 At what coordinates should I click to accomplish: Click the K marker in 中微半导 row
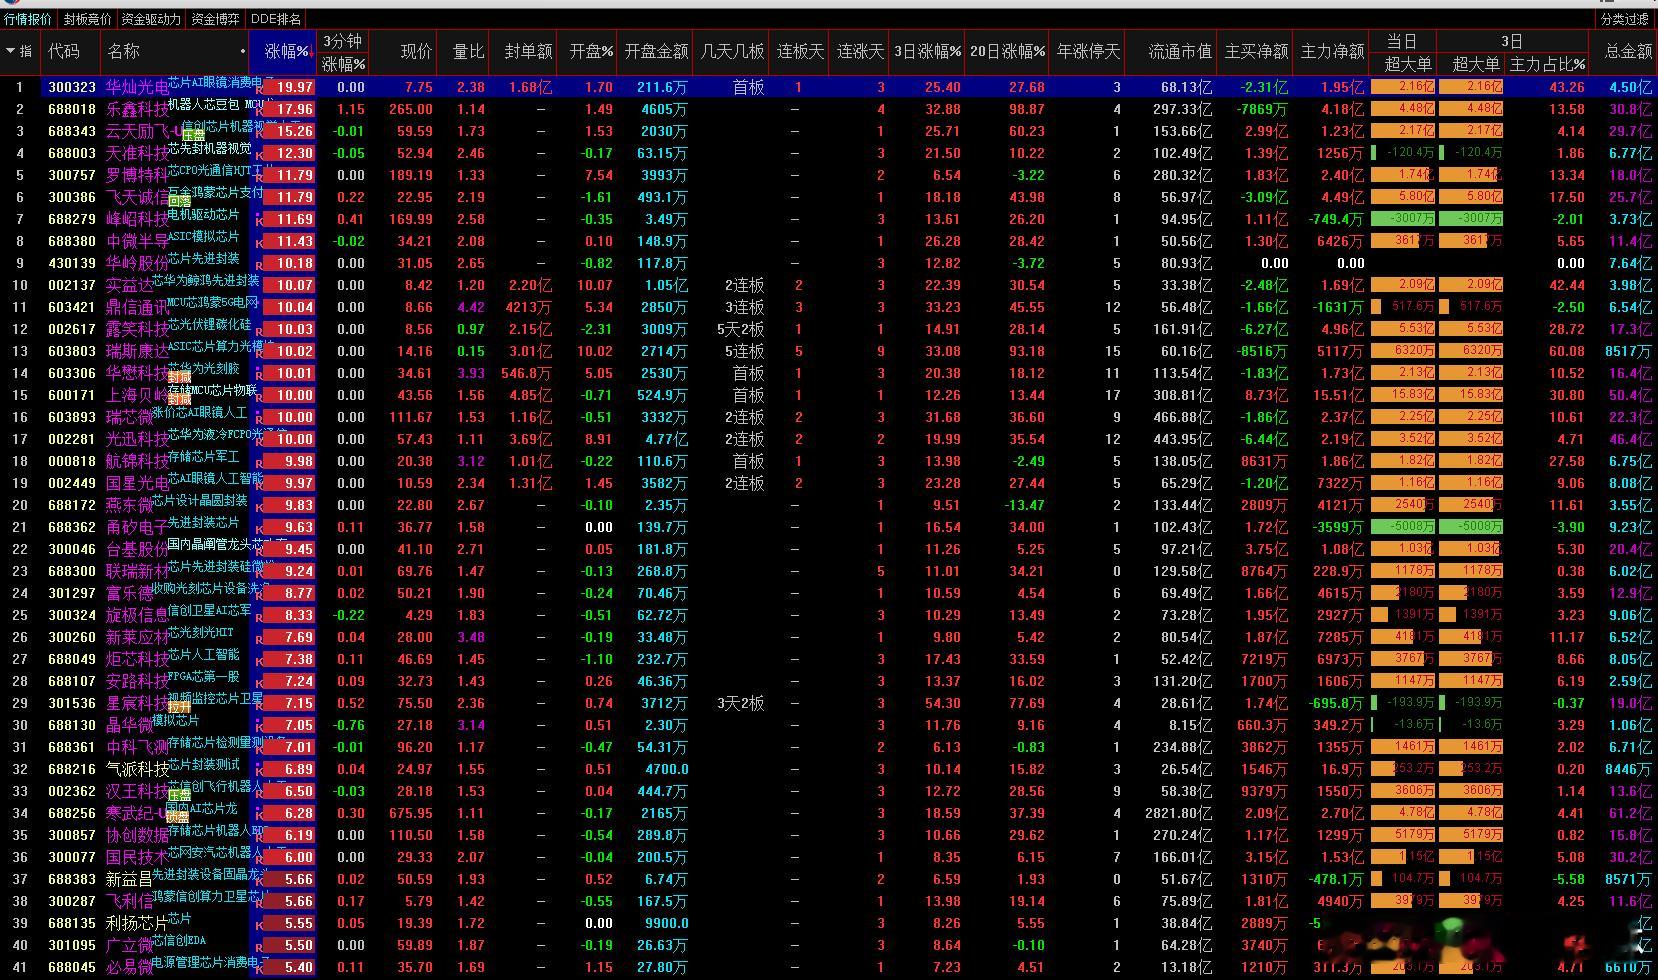tap(260, 243)
